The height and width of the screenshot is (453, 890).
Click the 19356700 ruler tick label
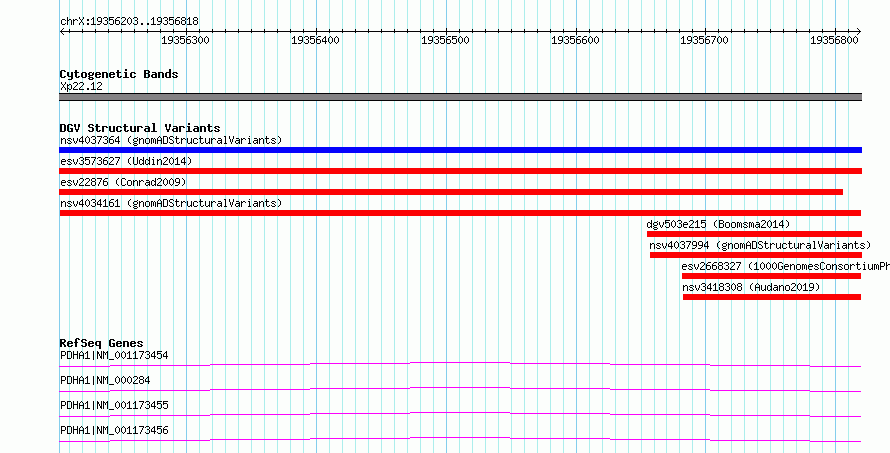click(x=704, y=40)
